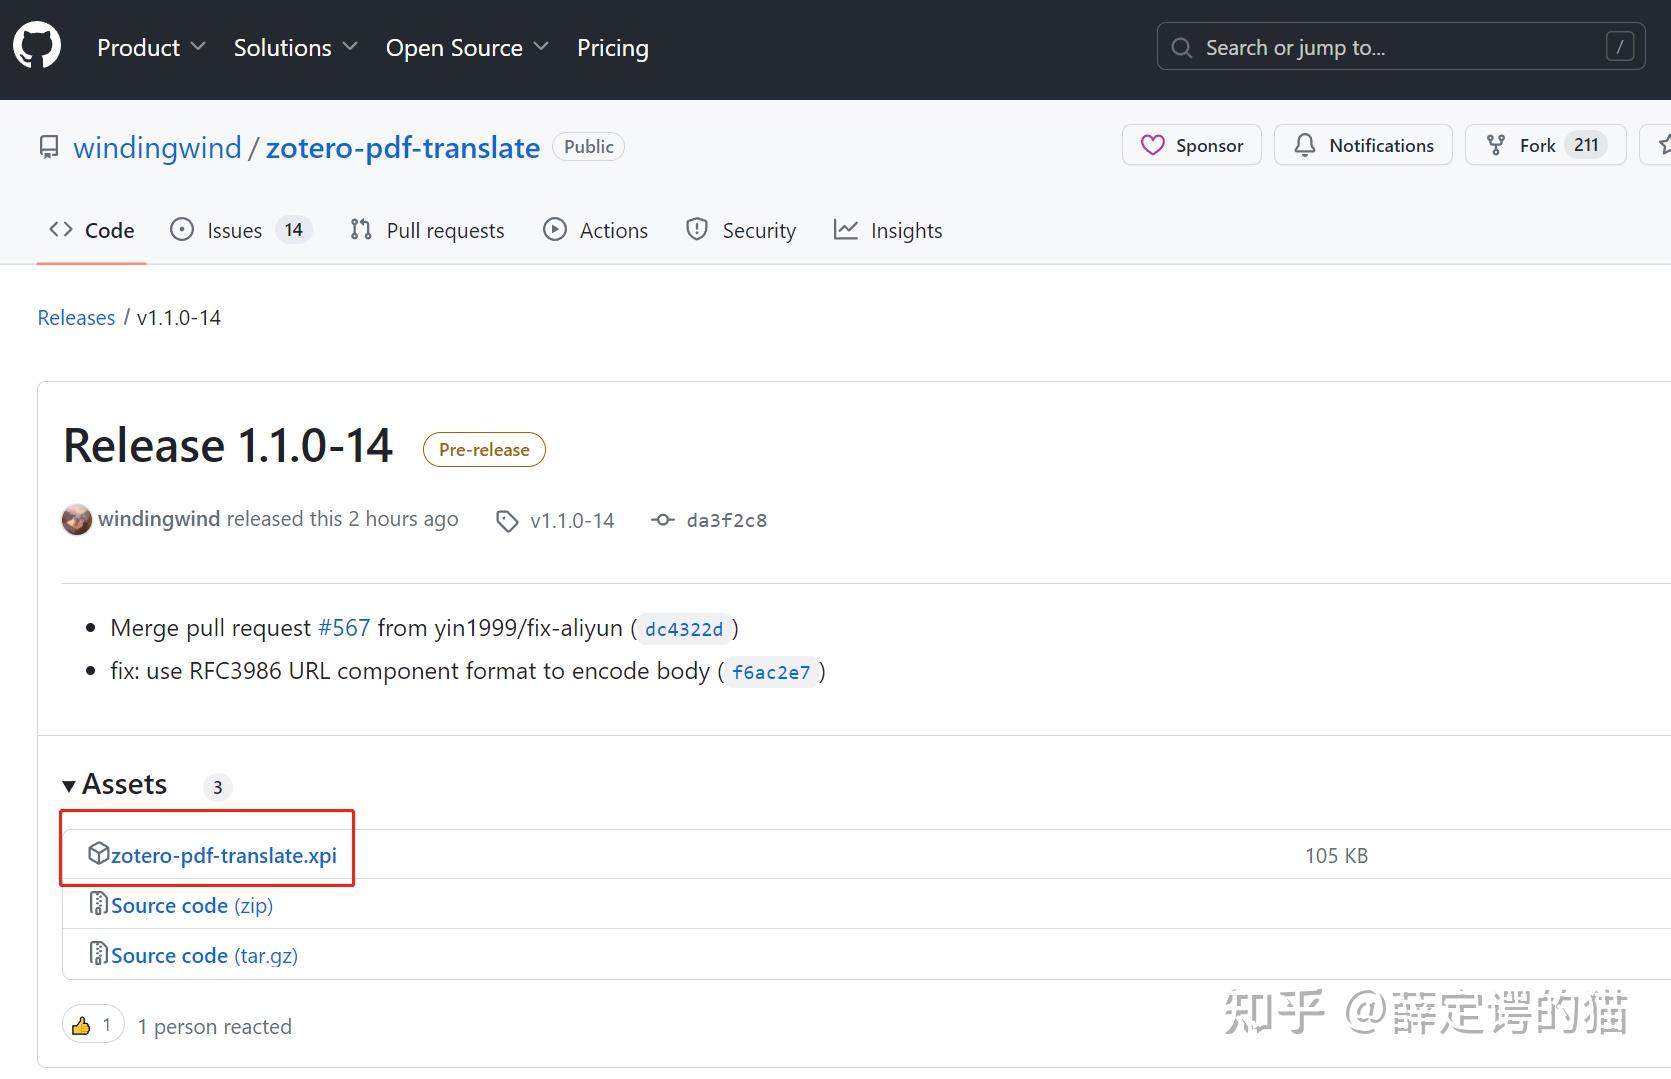Expand the Open Source menu

coord(467,47)
